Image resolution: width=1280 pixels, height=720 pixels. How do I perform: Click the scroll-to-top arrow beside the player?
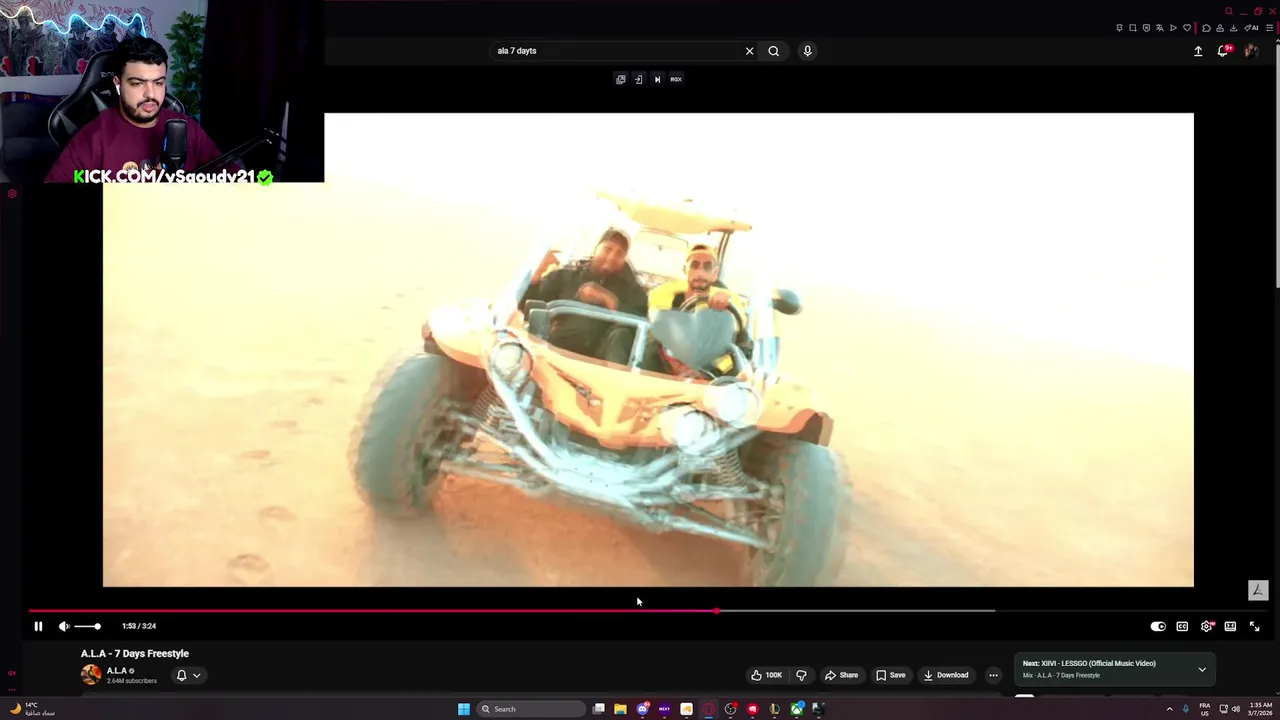pyautogui.click(x=1258, y=590)
